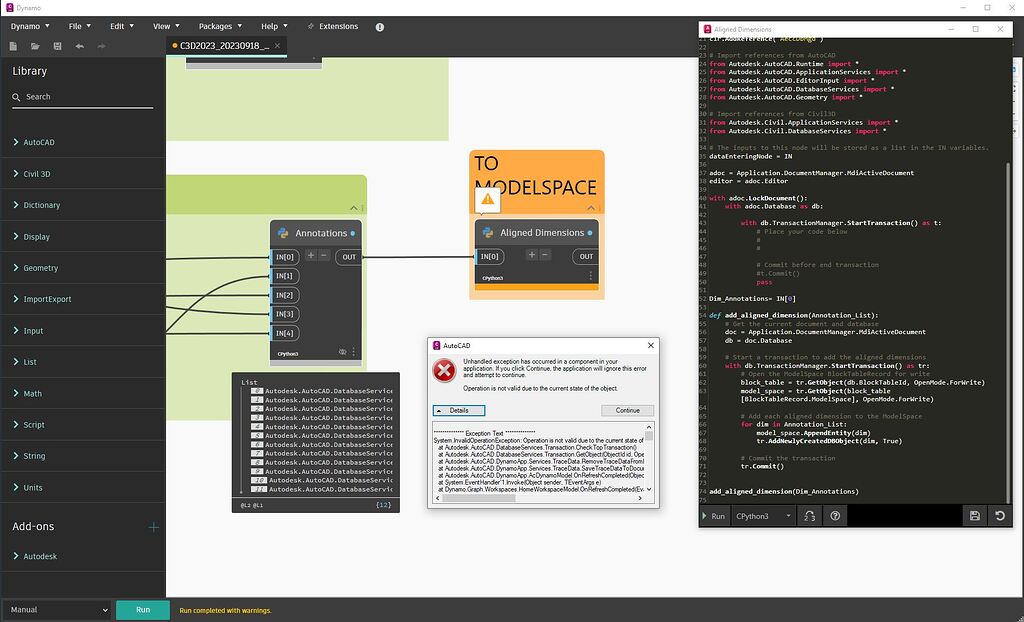The width and height of the screenshot is (1024, 622).
Task: Click the undo arrow icon
Action: pyautogui.click(x=79, y=46)
